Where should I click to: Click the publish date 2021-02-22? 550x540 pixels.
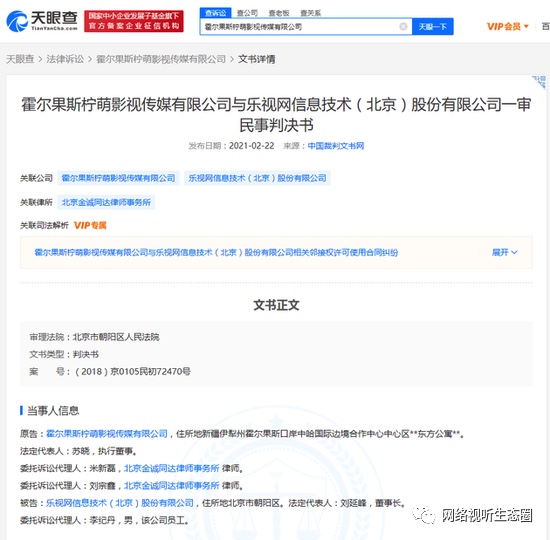click(251, 146)
